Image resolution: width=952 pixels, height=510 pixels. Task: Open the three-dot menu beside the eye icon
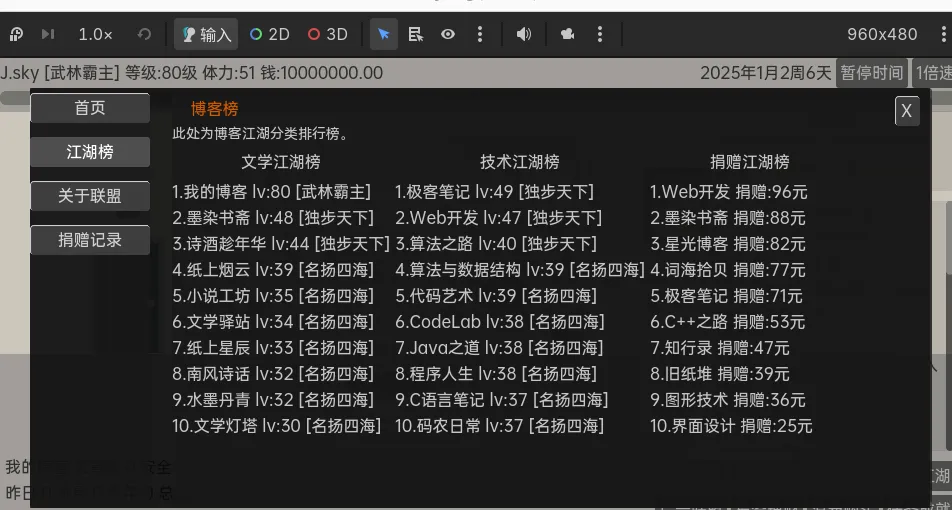point(480,34)
